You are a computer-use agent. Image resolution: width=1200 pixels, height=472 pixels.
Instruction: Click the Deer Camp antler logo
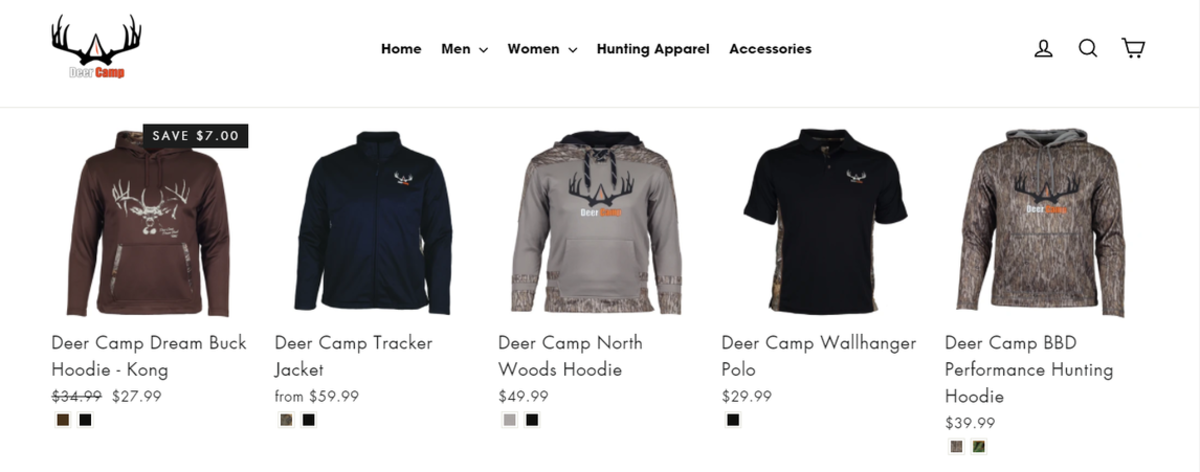click(97, 47)
